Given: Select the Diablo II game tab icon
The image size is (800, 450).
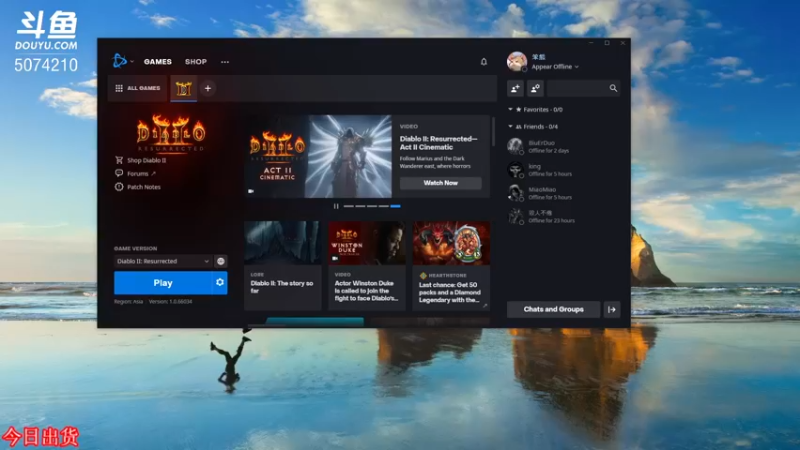Looking at the screenshot, I should tap(184, 89).
